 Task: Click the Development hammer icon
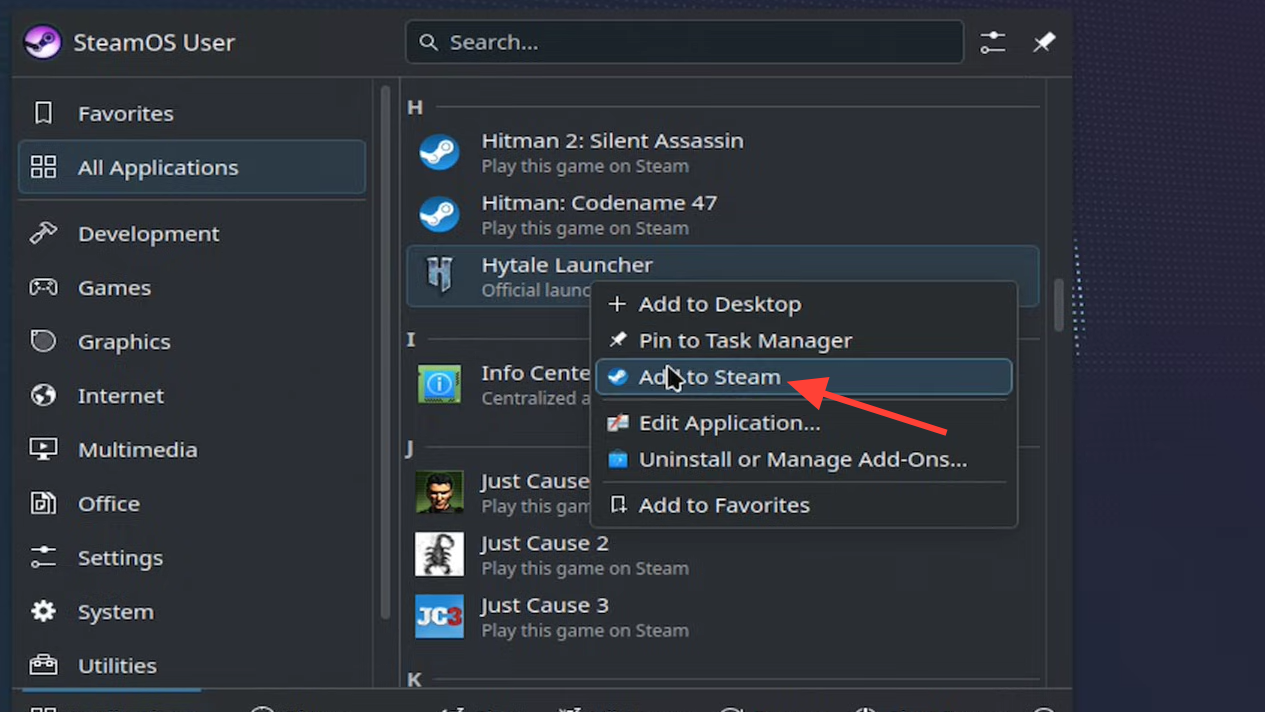(43, 233)
